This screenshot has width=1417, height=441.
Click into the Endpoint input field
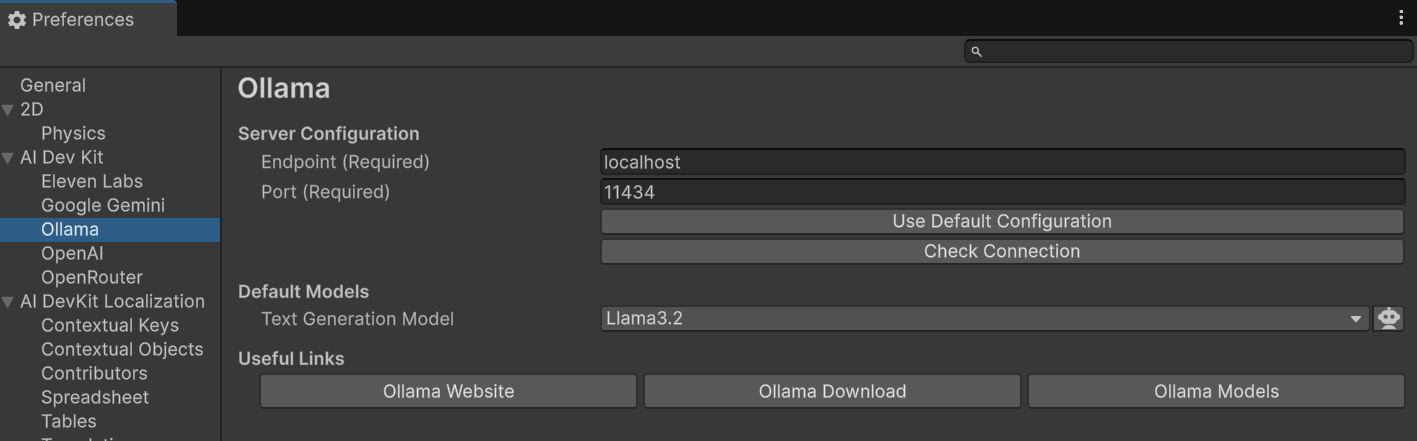tap(1001, 162)
